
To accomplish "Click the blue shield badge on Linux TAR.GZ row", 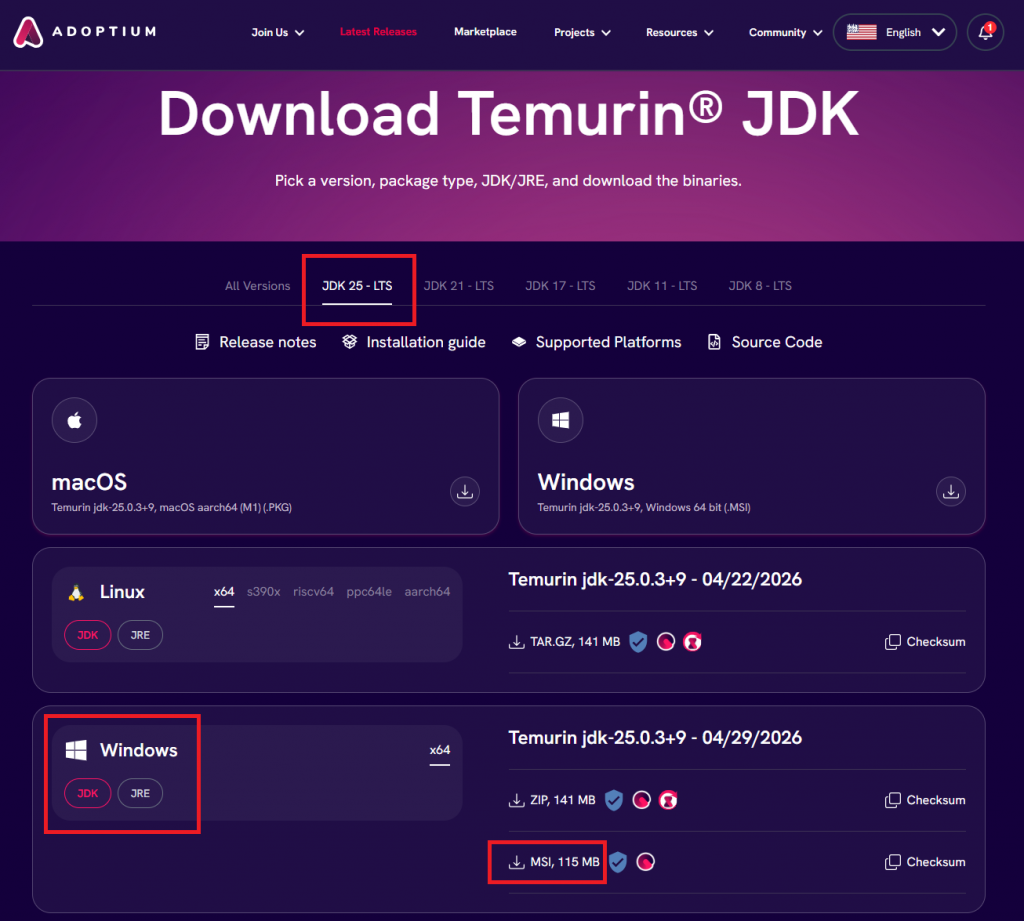I will tap(638, 642).
